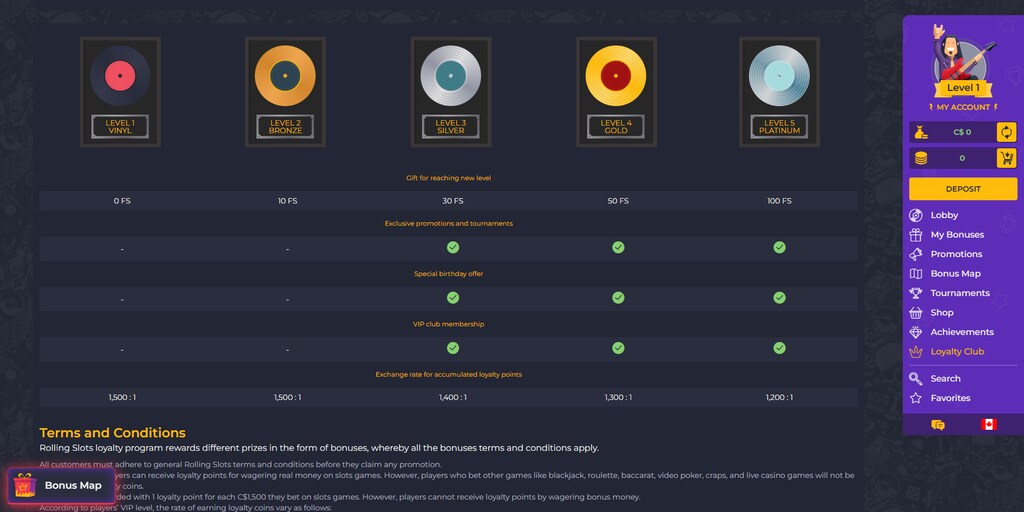Open Lobby from the sidebar

tap(943, 215)
